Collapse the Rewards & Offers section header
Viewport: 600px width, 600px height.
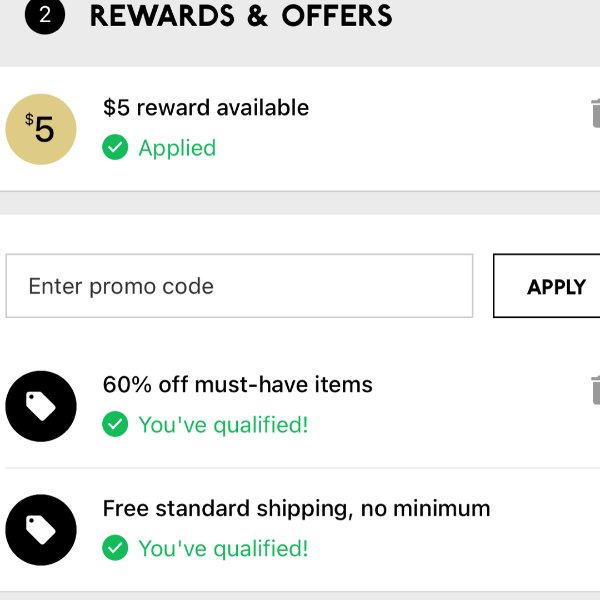pos(300,23)
